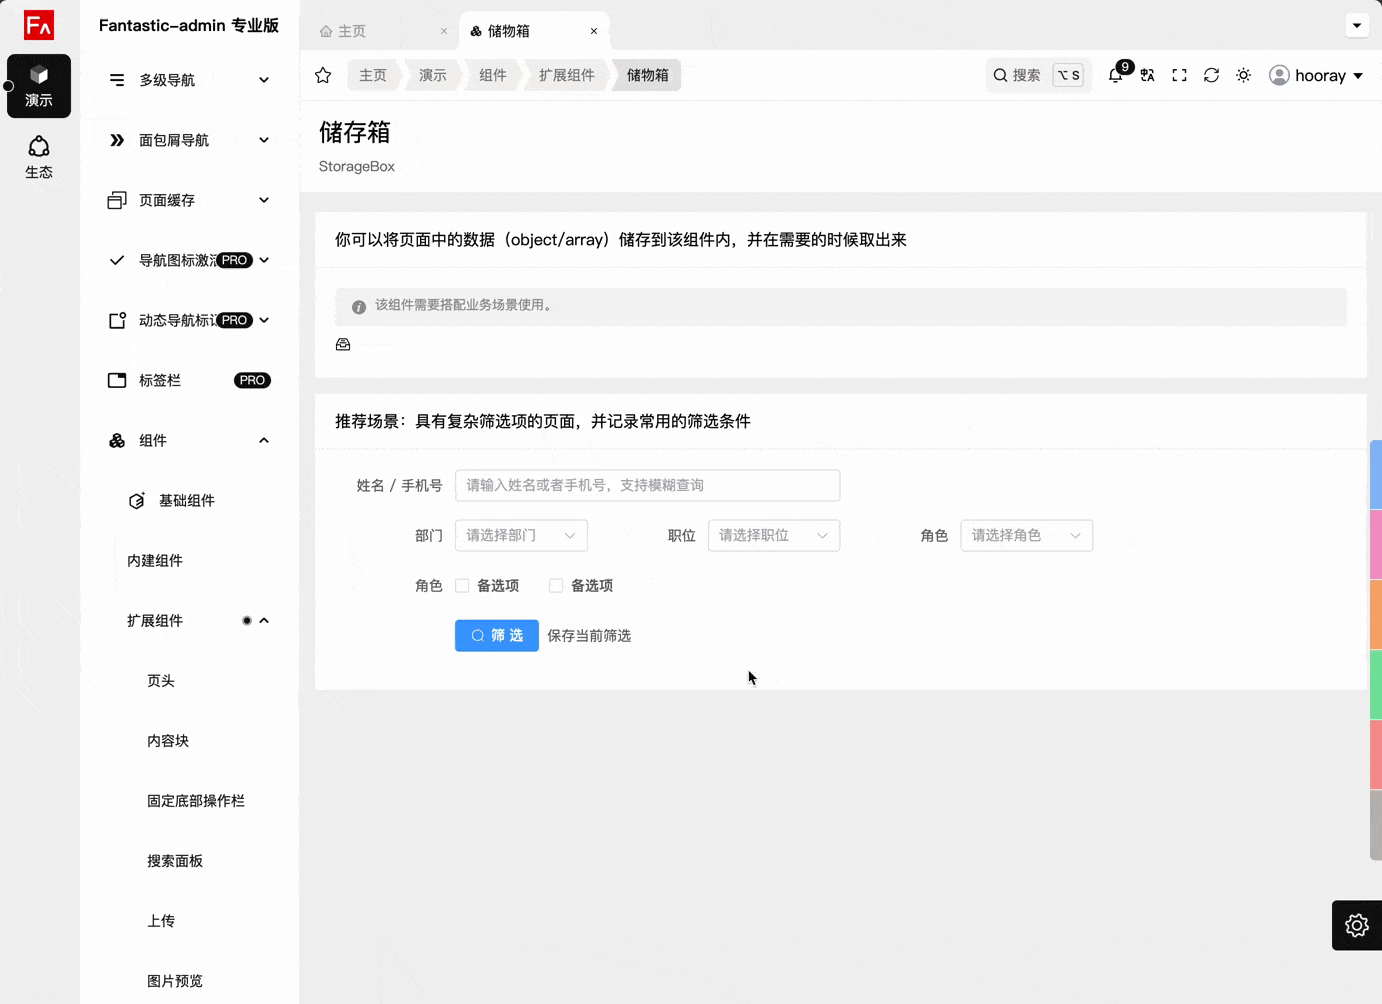The height and width of the screenshot is (1004, 1382).
Task: Click the Fantastic-admin FA logo
Action: pyautogui.click(x=39, y=25)
